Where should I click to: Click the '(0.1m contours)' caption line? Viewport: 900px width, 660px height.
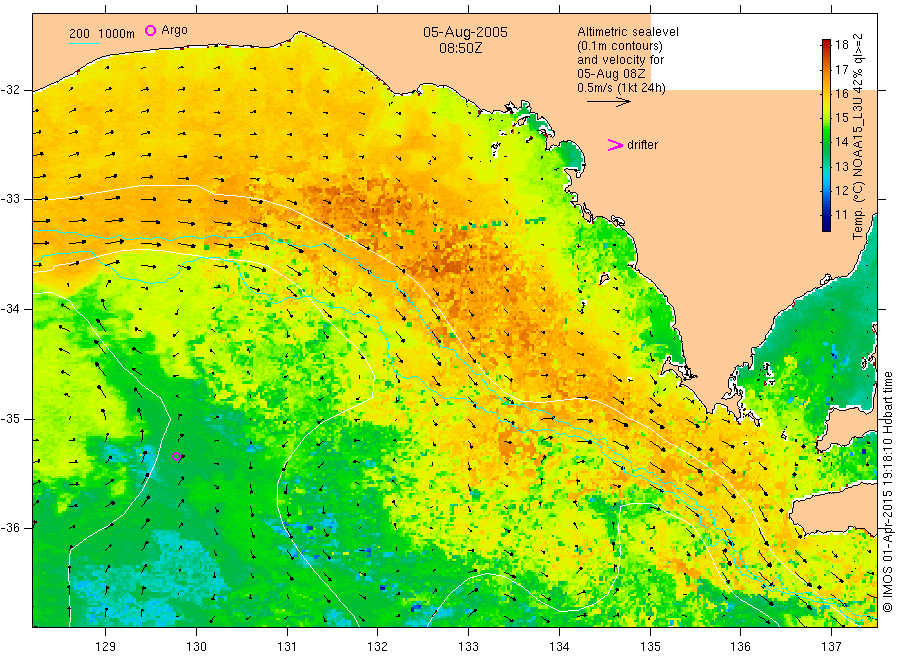tap(619, 46)
